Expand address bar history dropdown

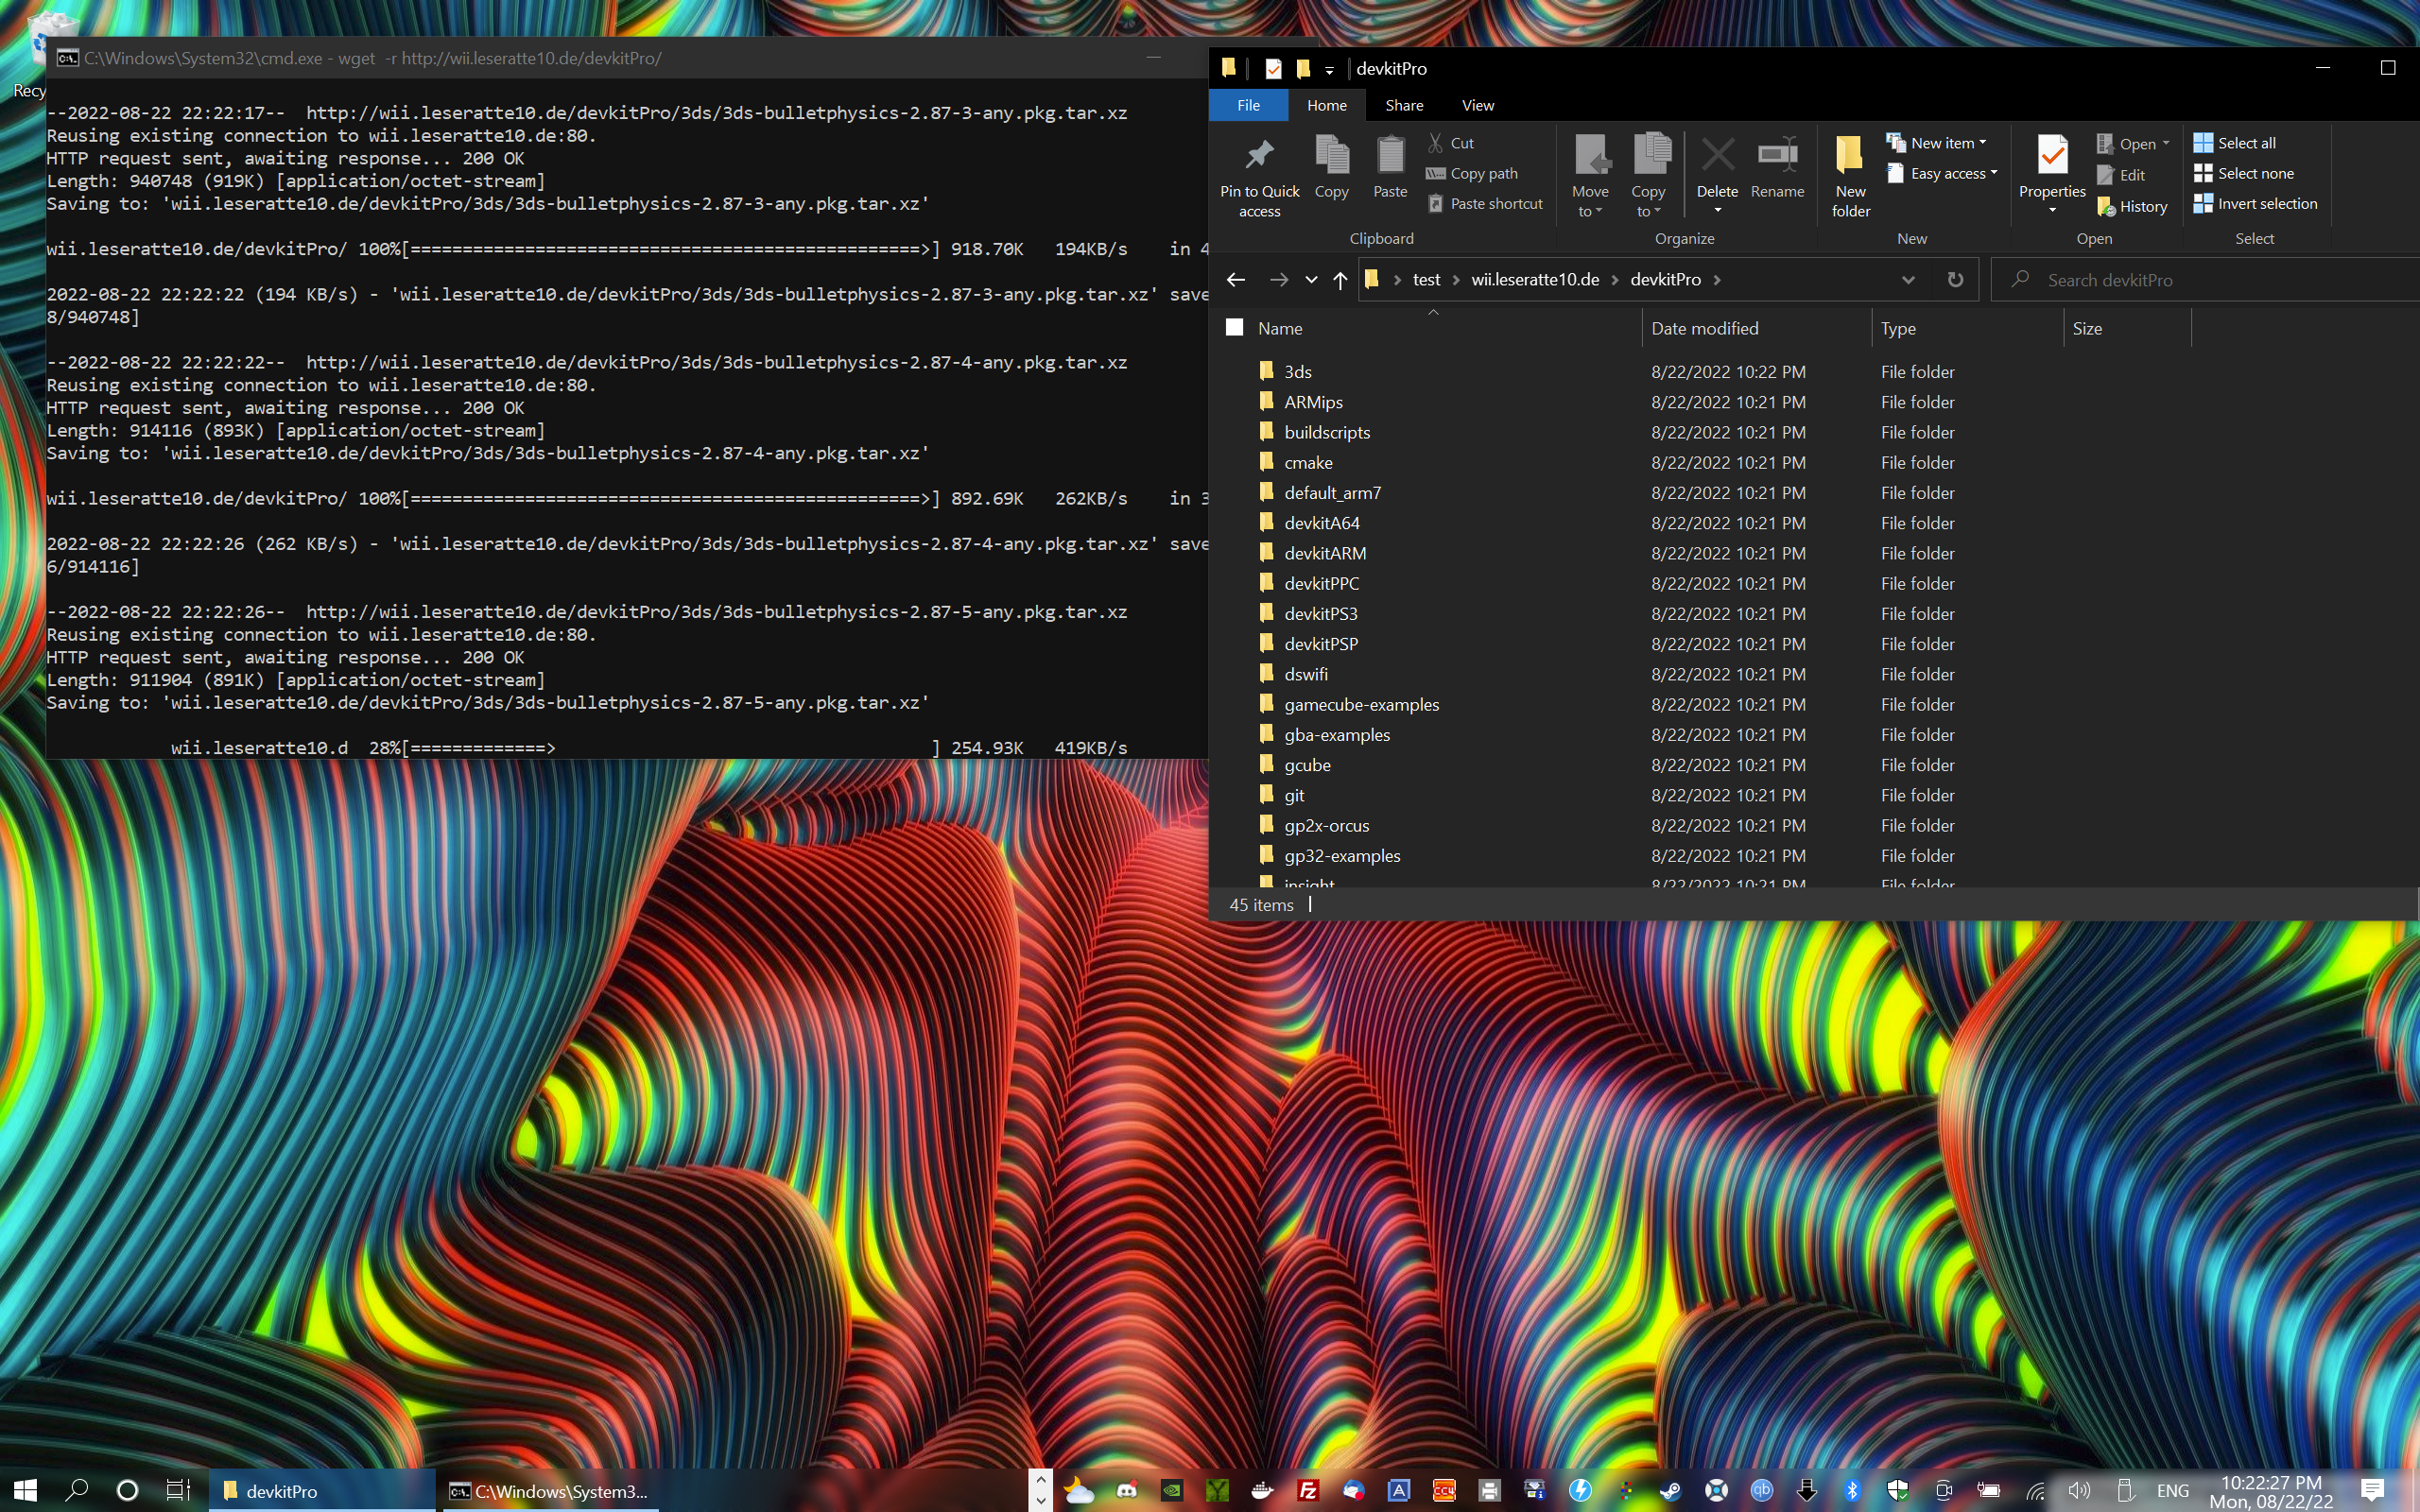1908,280
